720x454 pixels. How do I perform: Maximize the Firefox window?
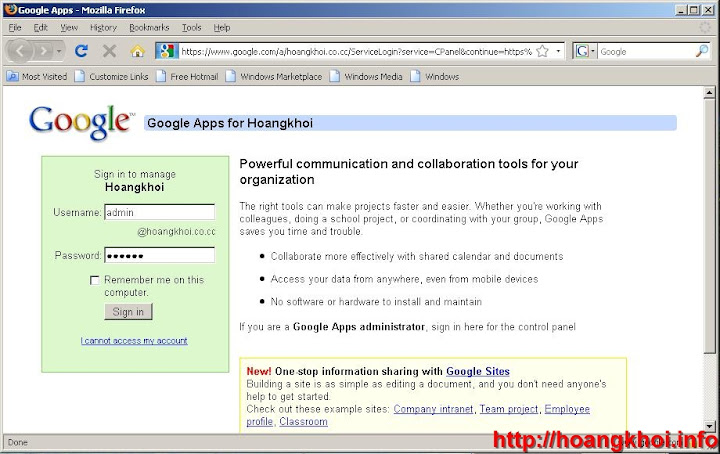[694, 10]
